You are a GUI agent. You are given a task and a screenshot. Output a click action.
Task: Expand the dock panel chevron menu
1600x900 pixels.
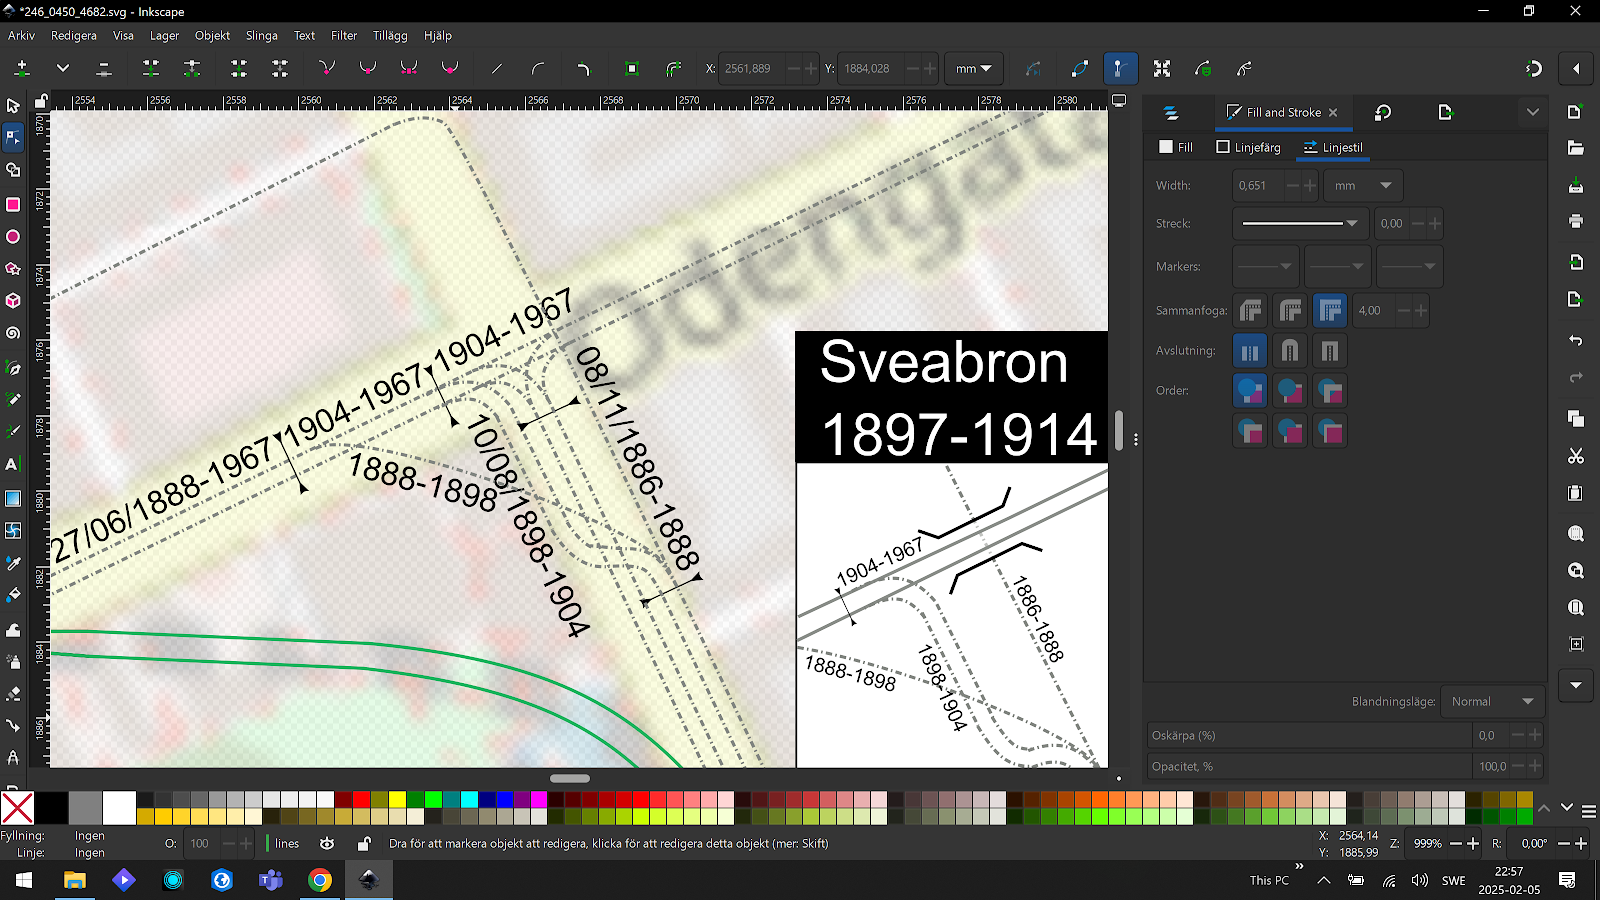click(1532, 112)
